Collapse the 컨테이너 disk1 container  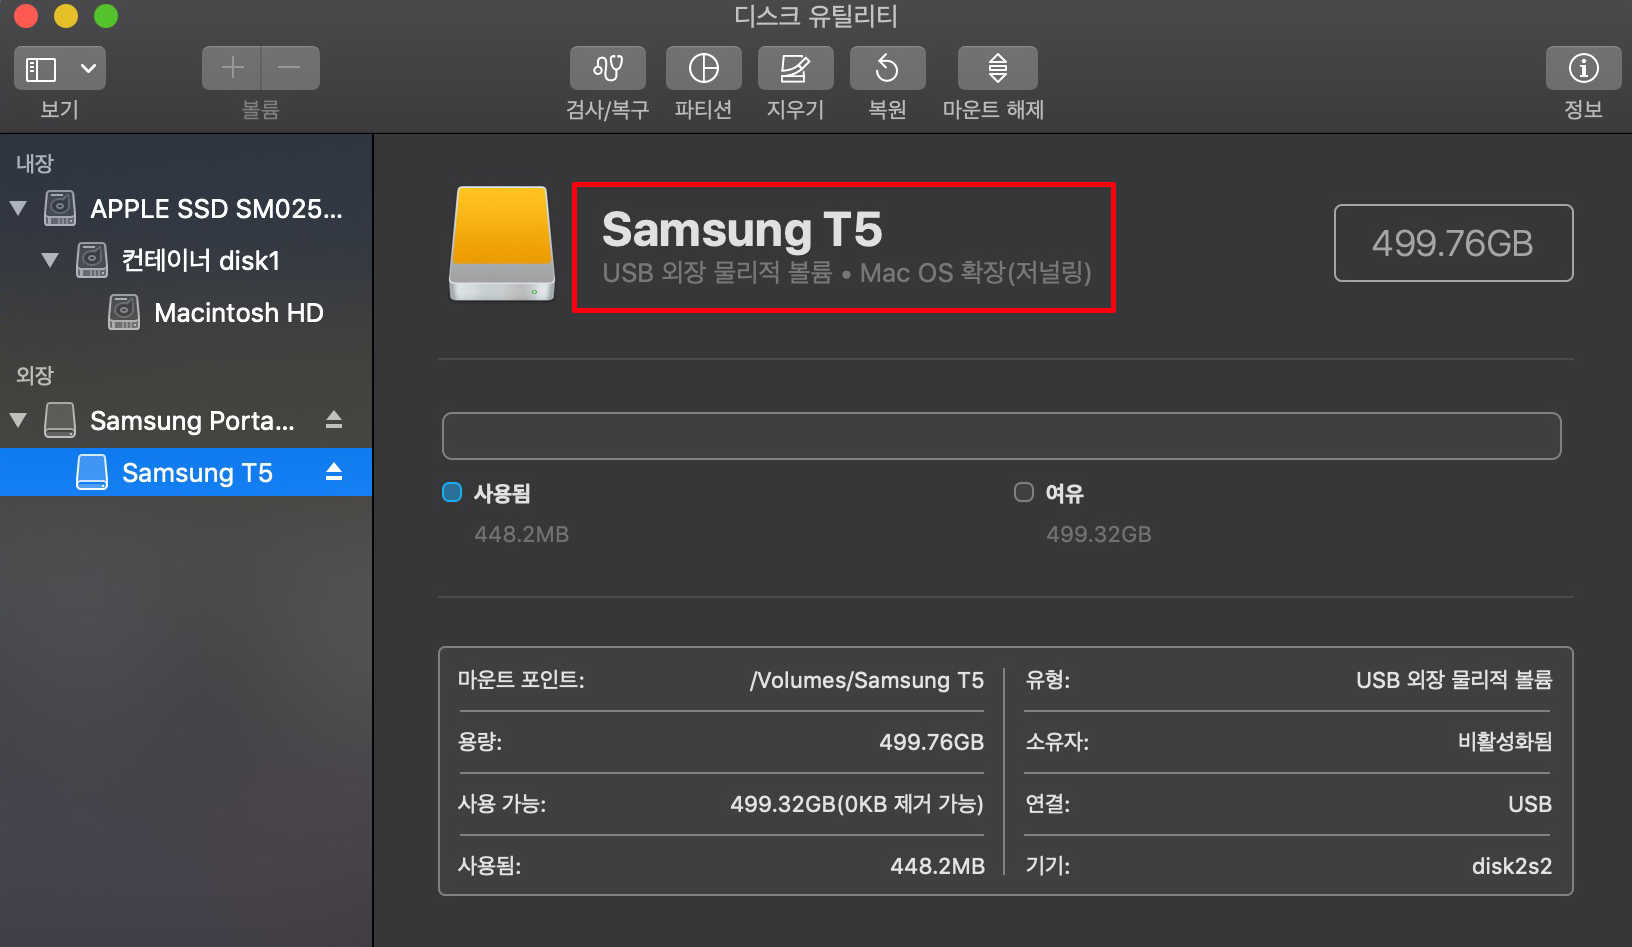(50, 260)
